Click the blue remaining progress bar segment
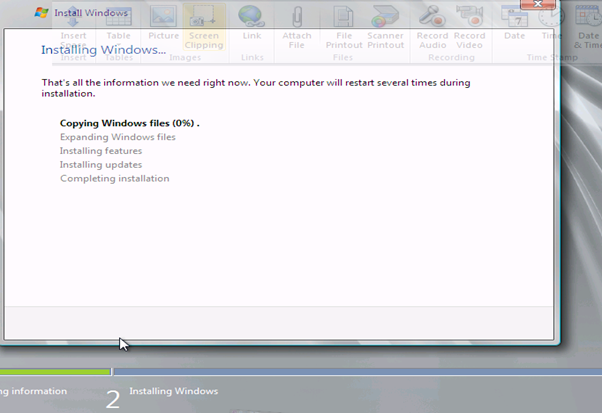This screenshot has height=413, width=602. pos(358,372)
